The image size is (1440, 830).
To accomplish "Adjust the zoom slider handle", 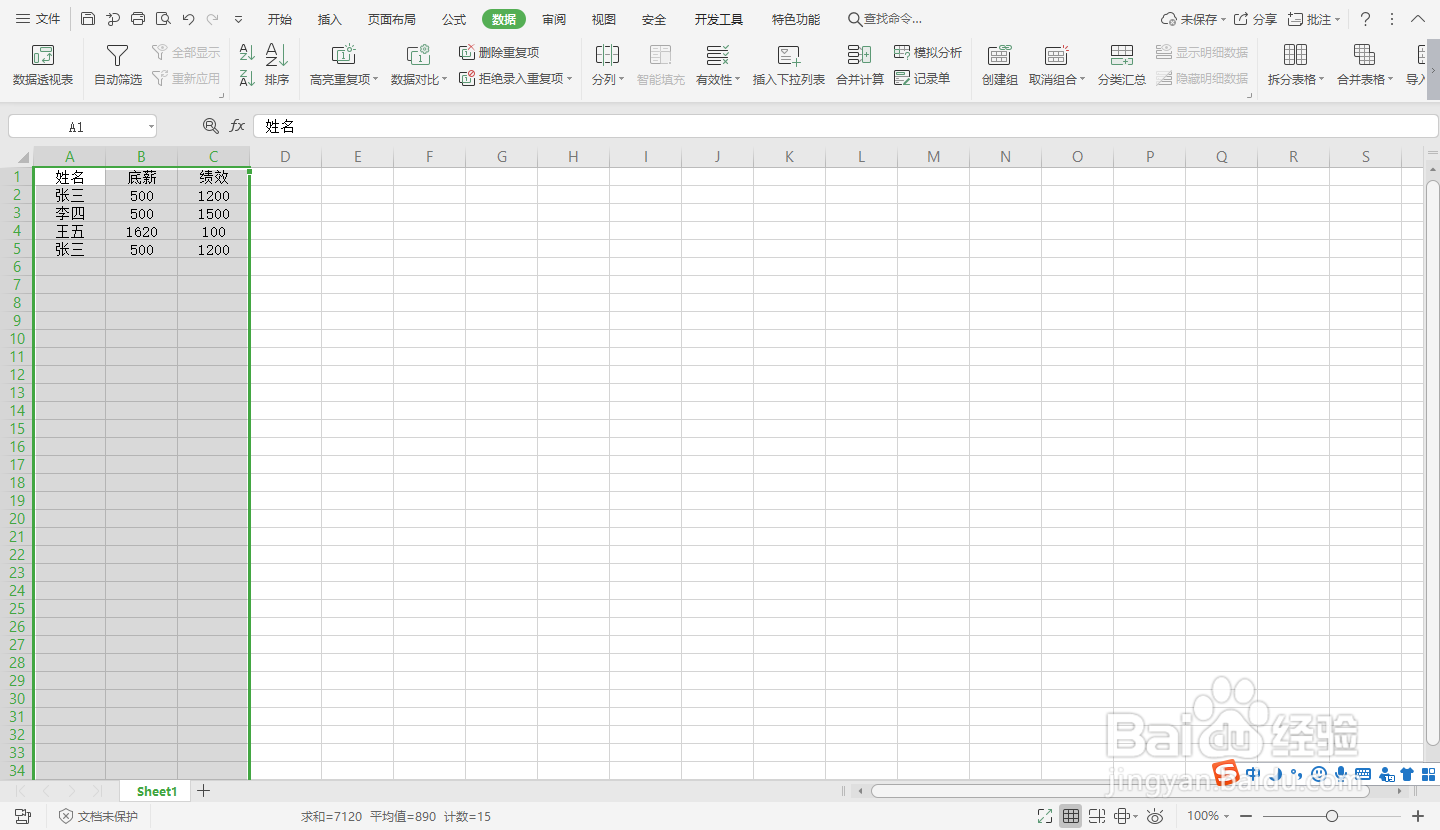I will pyautogui.click(x=1332, y=816).
